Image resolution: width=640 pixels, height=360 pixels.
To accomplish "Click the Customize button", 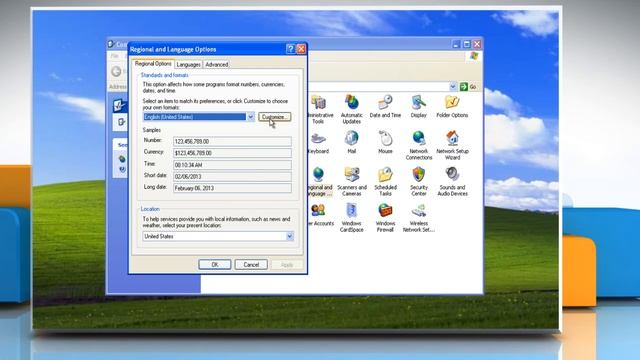I will (x=275, y=117).
